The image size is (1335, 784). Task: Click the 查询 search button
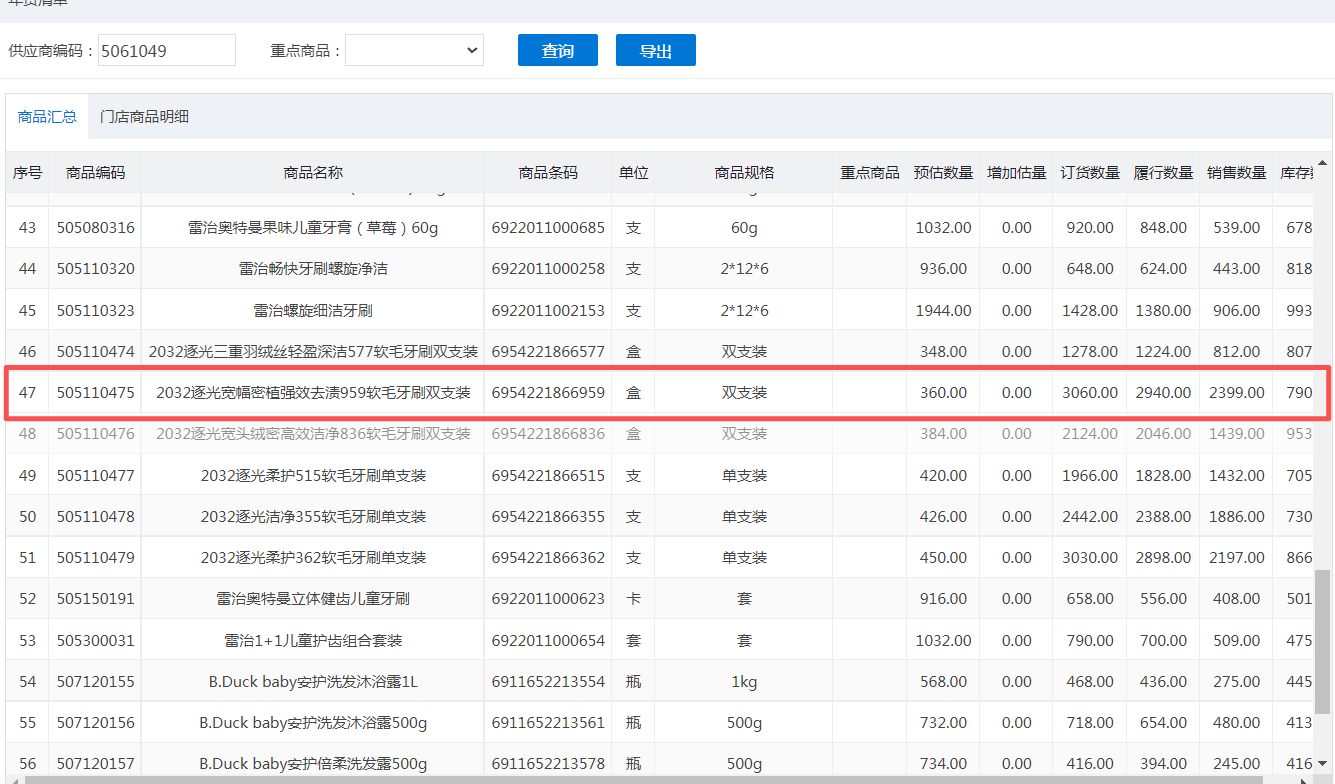click(557, 50)
